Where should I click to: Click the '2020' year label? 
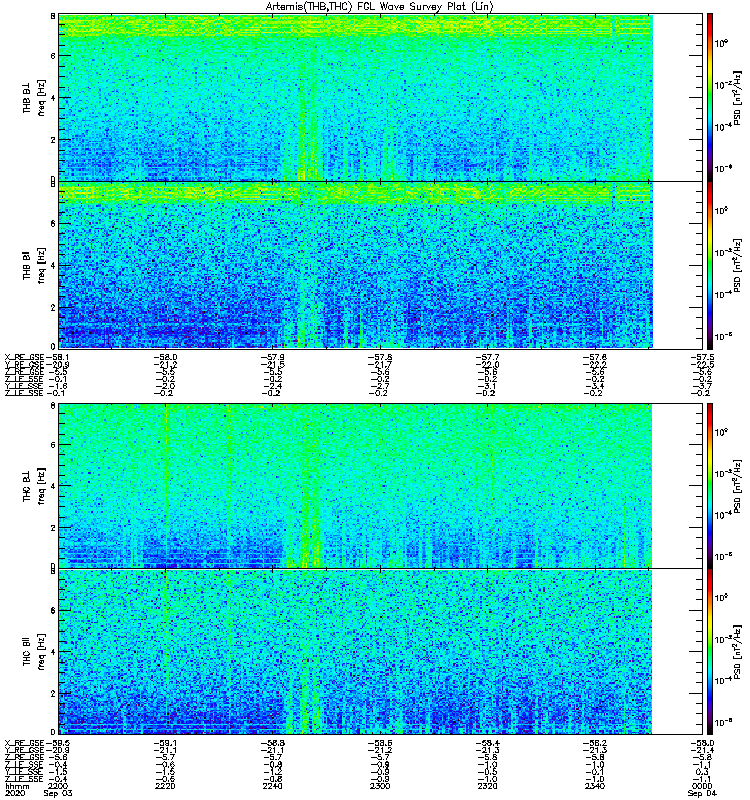(14, 793)
